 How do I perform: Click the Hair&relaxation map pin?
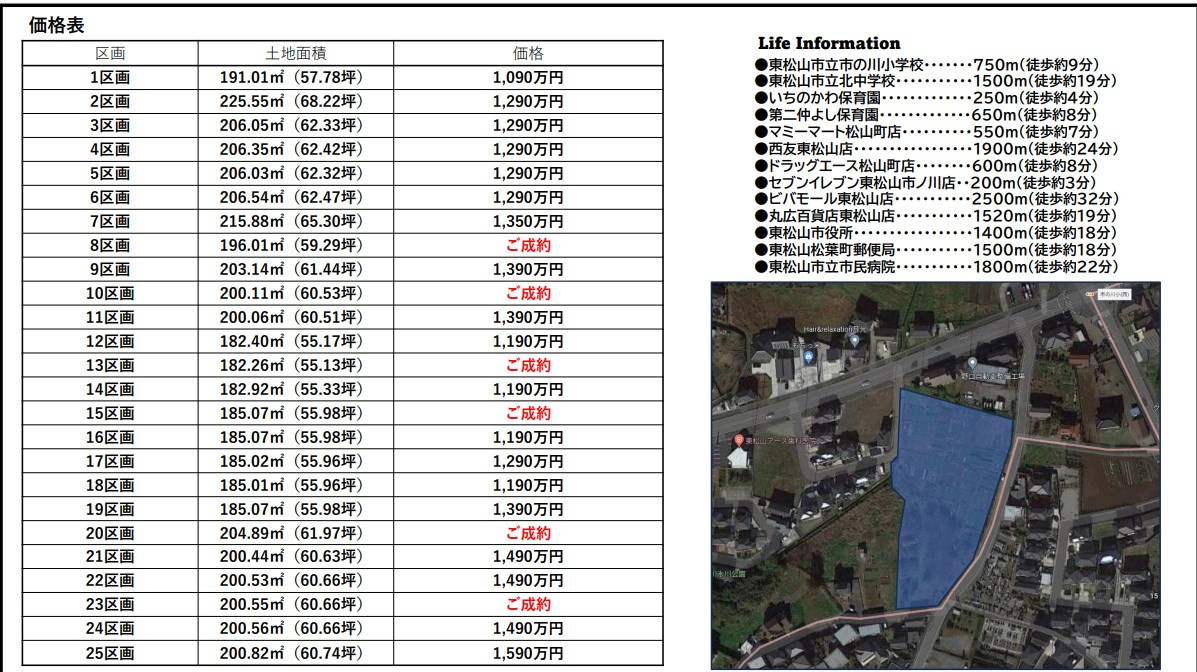point(854,341)
